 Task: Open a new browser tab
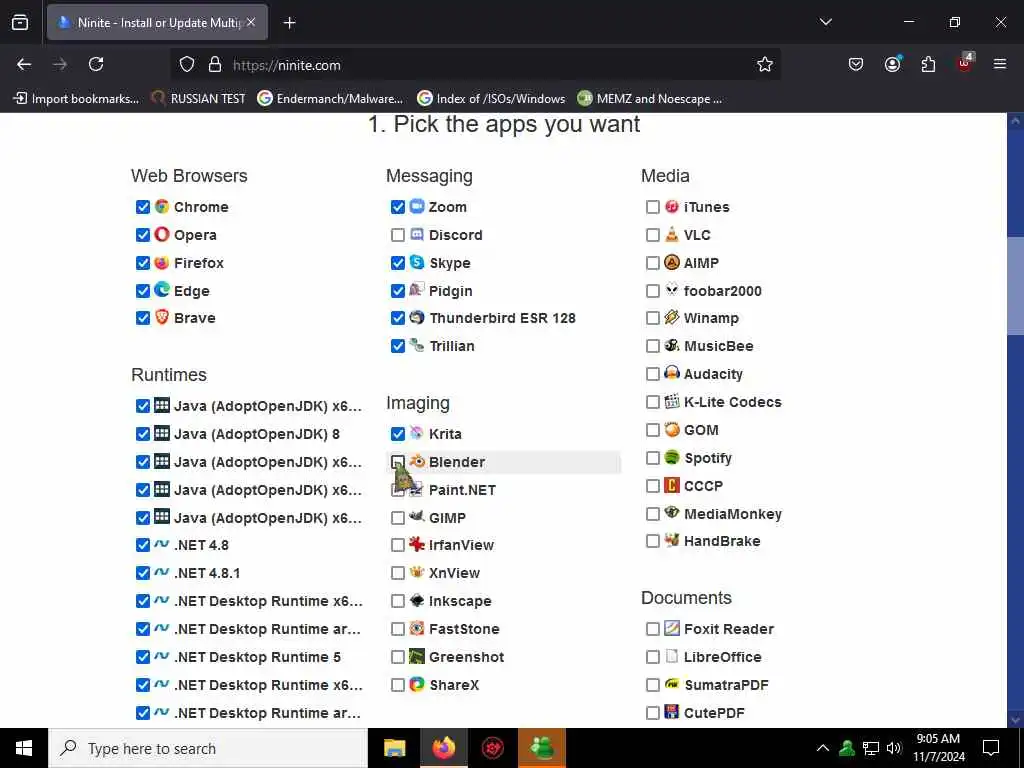coord(289,23)
